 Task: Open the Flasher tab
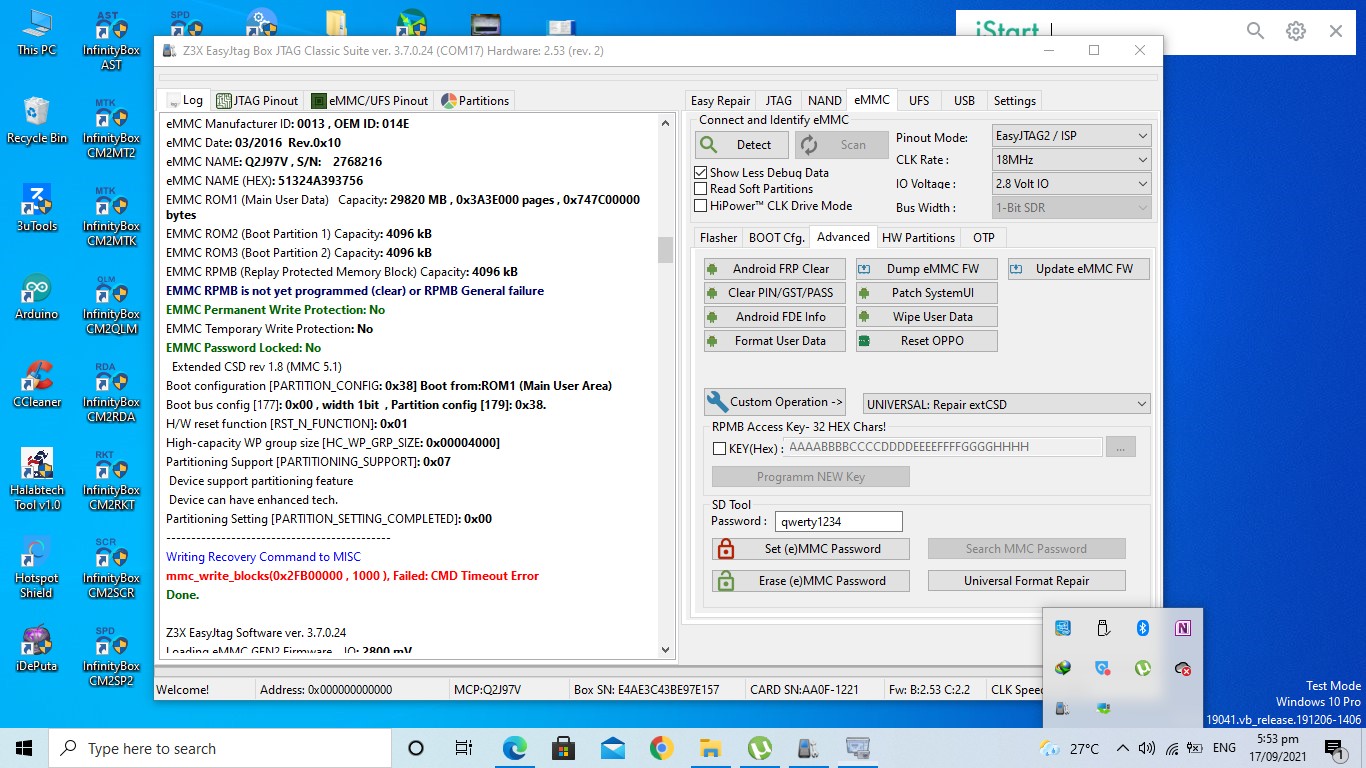click(718, 237)
